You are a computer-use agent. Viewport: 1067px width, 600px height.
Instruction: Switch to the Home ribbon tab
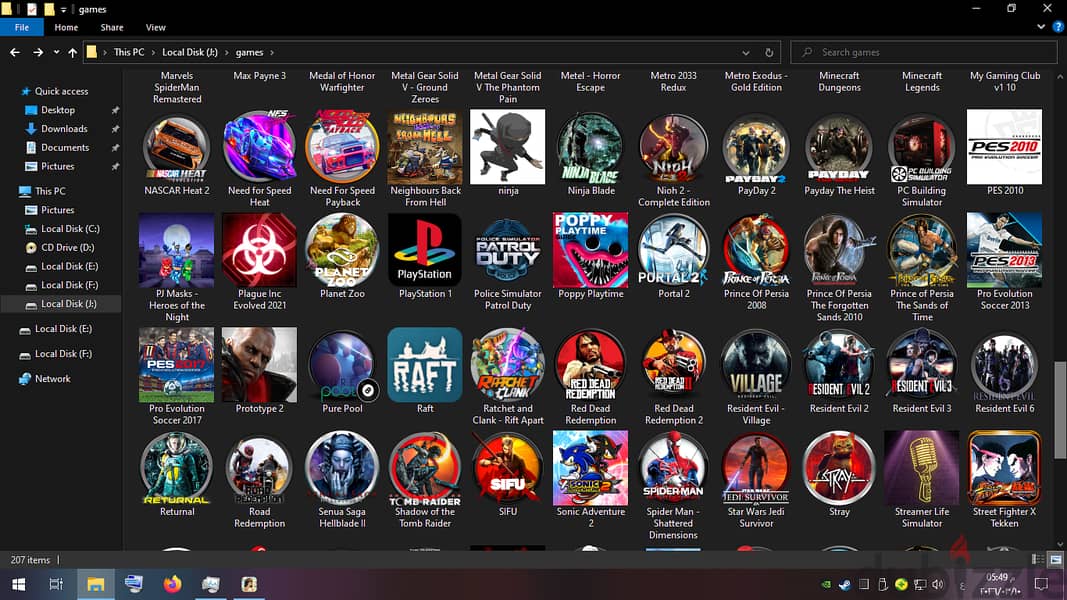point(66,27)
